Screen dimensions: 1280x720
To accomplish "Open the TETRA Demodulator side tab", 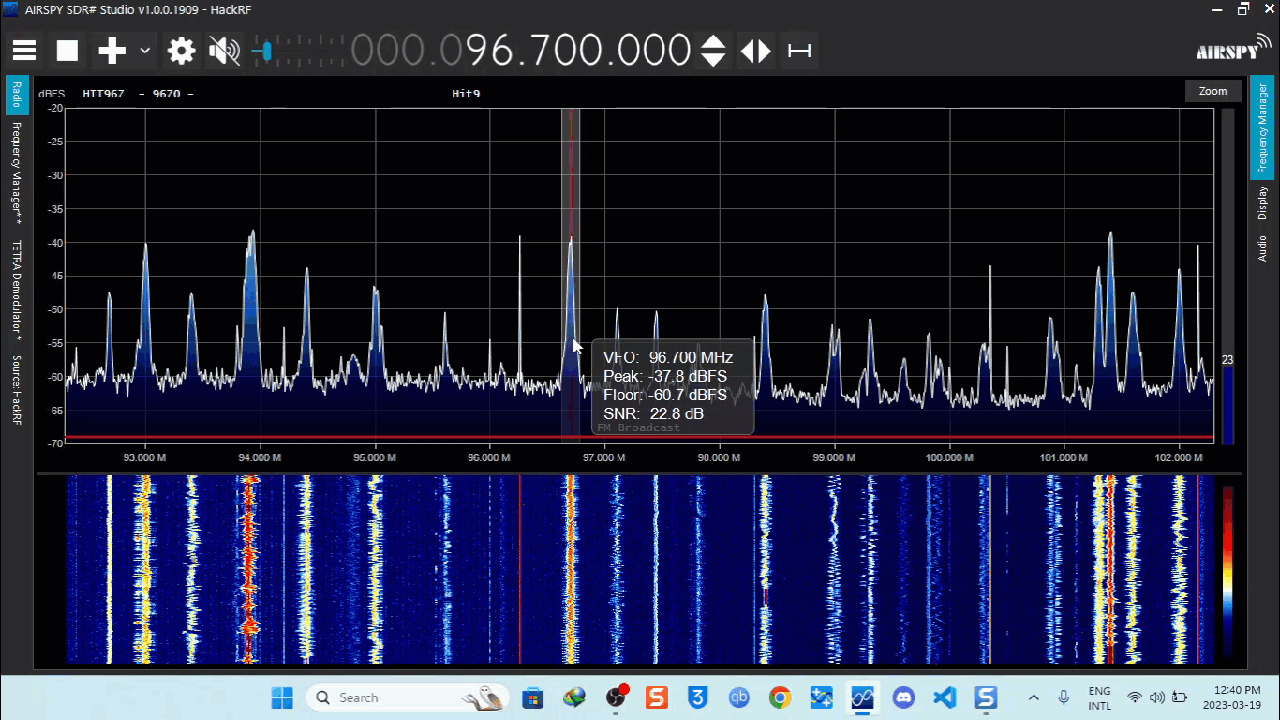I will (17, 290).
